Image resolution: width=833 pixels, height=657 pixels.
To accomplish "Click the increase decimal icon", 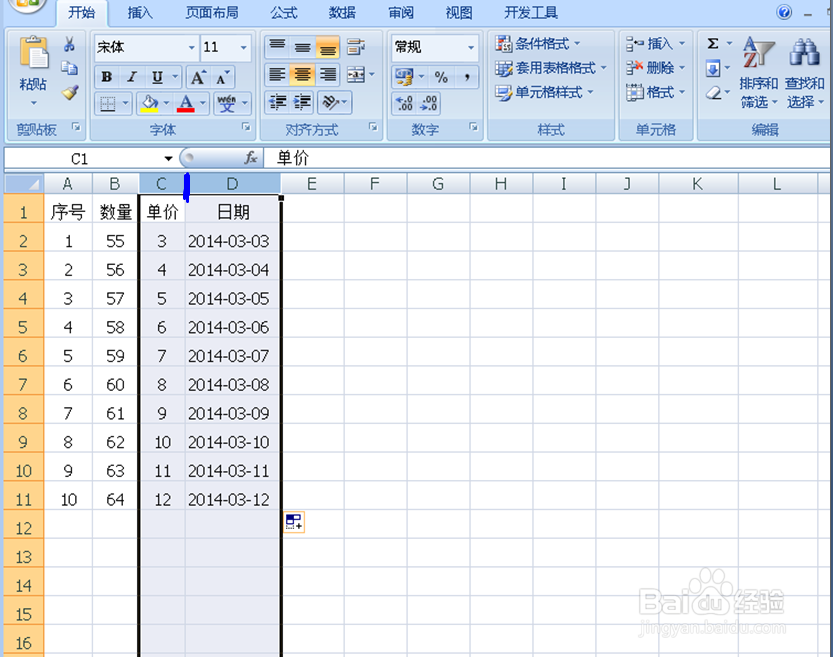I will [x=404, y=103].
